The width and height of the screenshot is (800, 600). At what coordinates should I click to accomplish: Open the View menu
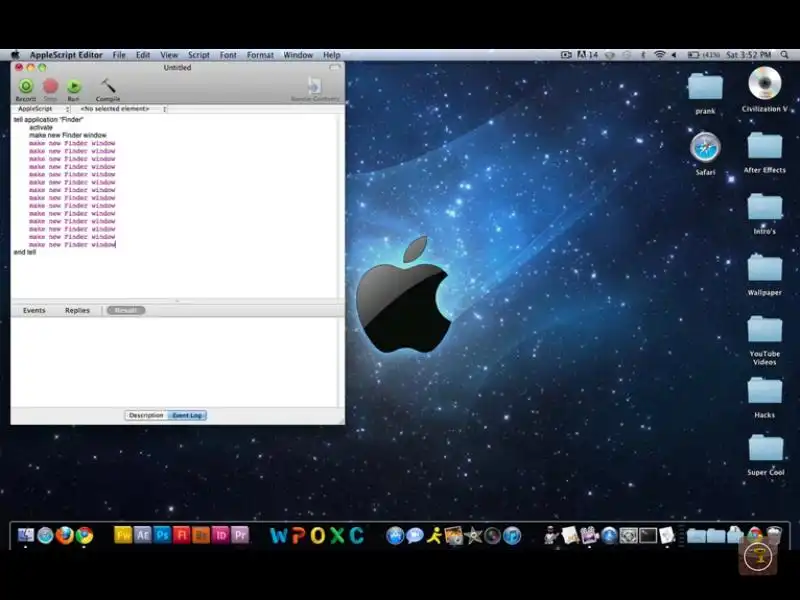pyautogui.click(x=169, y=55)
